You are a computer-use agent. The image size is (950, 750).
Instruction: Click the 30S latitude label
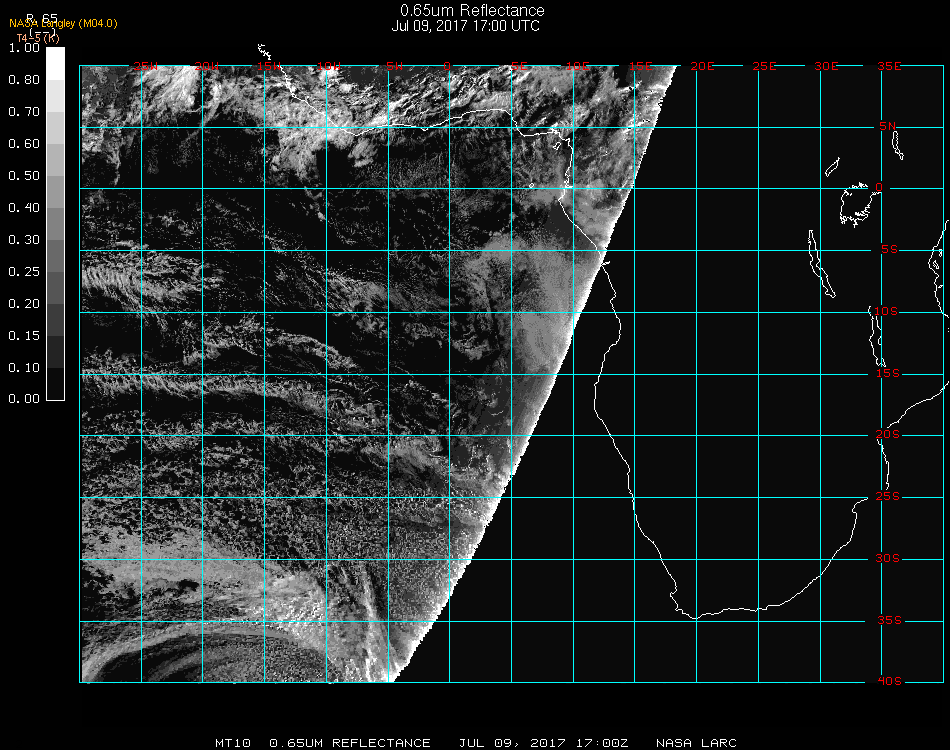point(888,559)
